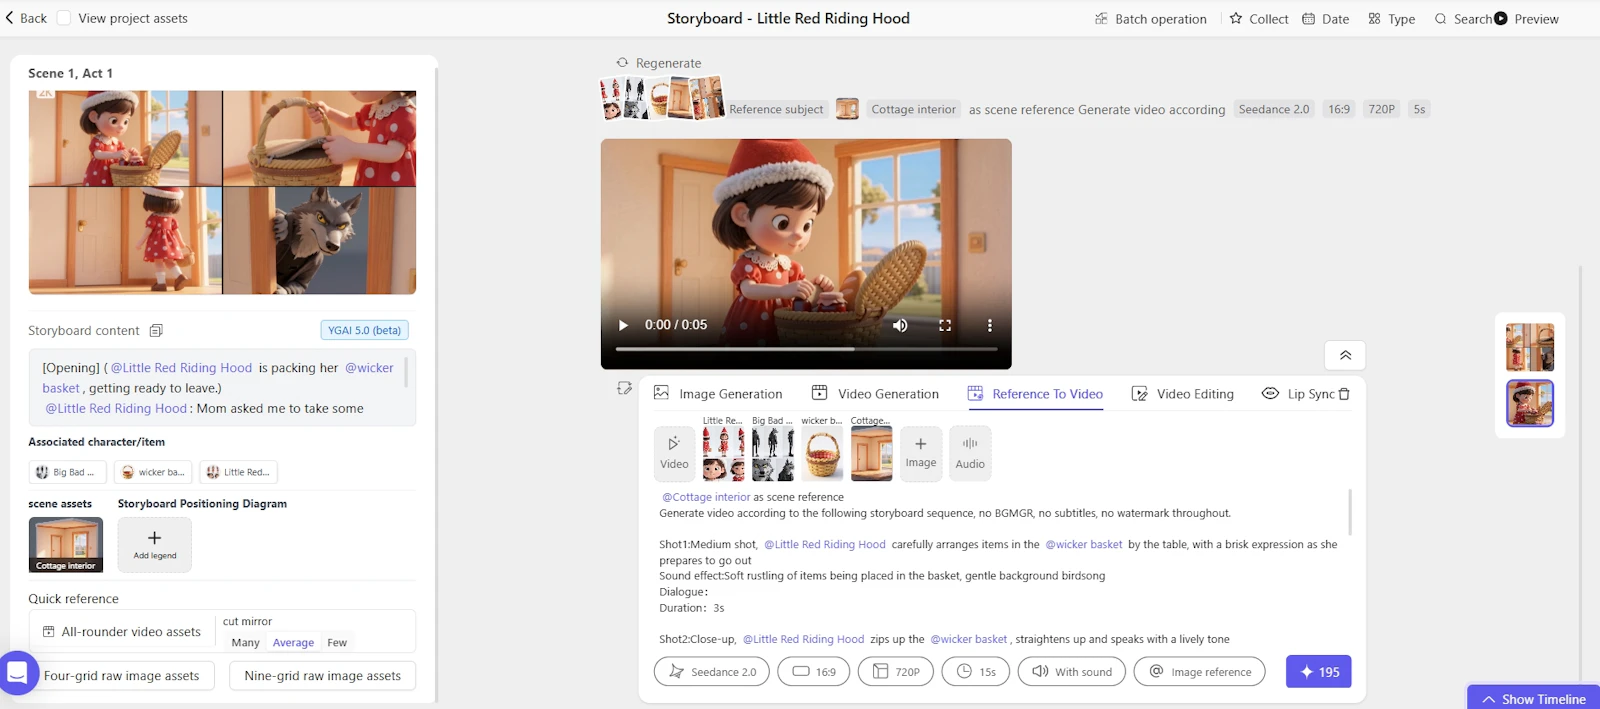The width and height of the screenshot is (1600, 709).
Task: Click All-rounder video assets
Action: pos(121,632)
